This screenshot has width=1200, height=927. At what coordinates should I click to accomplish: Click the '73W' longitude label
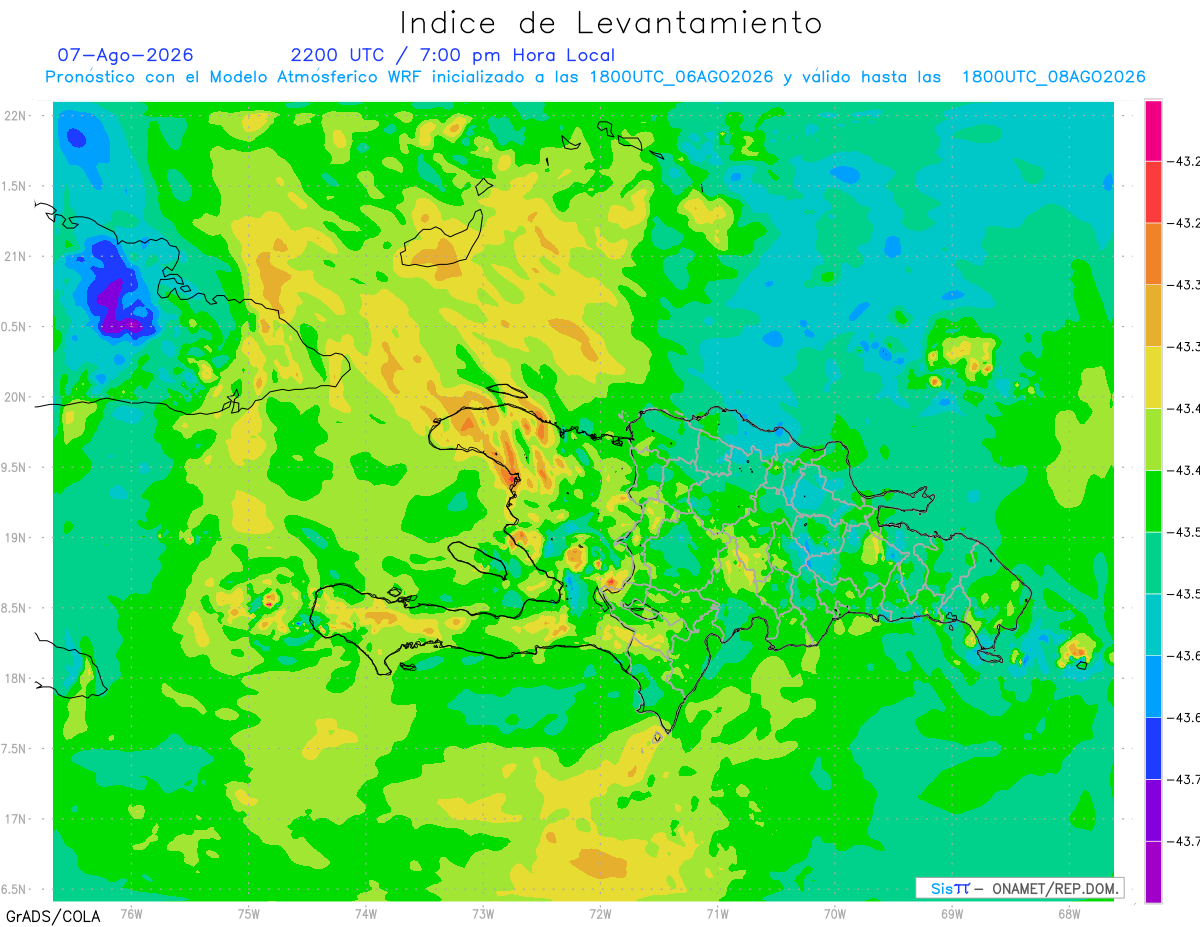[x=482, y=914]
